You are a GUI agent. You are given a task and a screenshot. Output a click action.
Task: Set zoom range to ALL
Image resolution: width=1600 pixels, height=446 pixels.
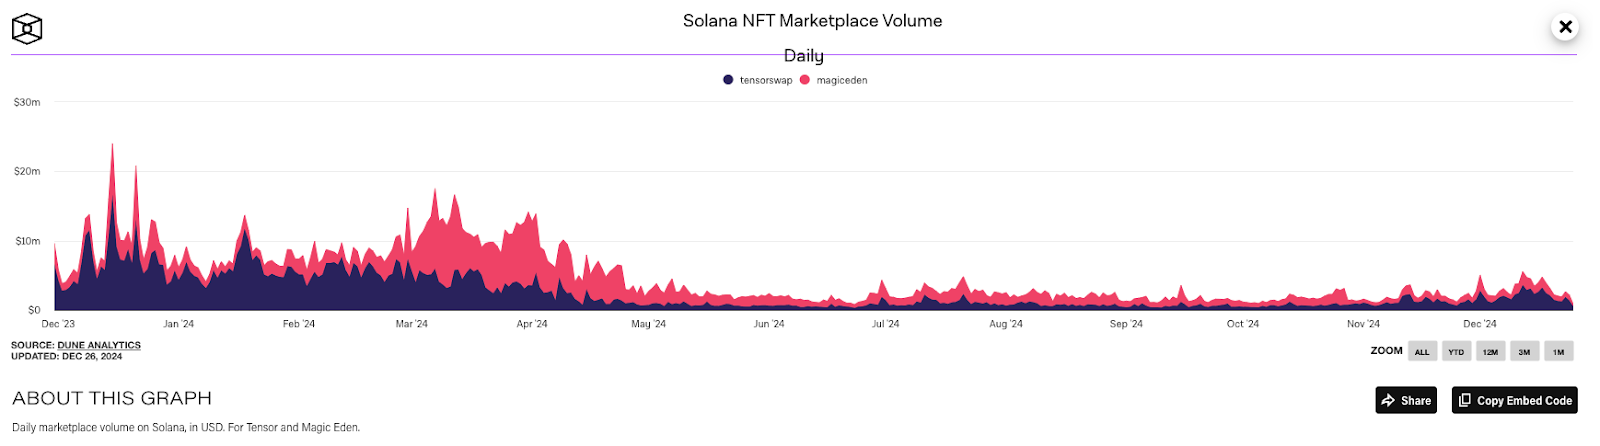point(1422,351)
